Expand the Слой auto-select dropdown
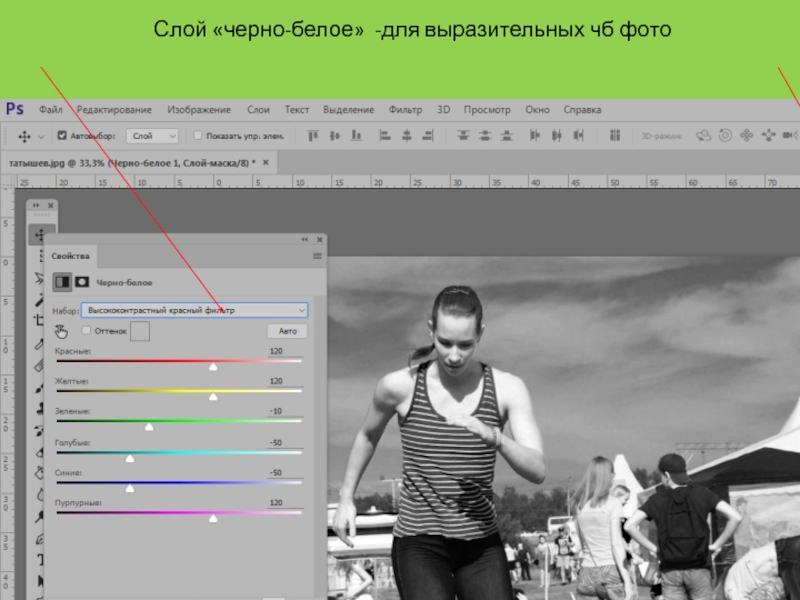 pyautogui.click(x=154, y=135)
